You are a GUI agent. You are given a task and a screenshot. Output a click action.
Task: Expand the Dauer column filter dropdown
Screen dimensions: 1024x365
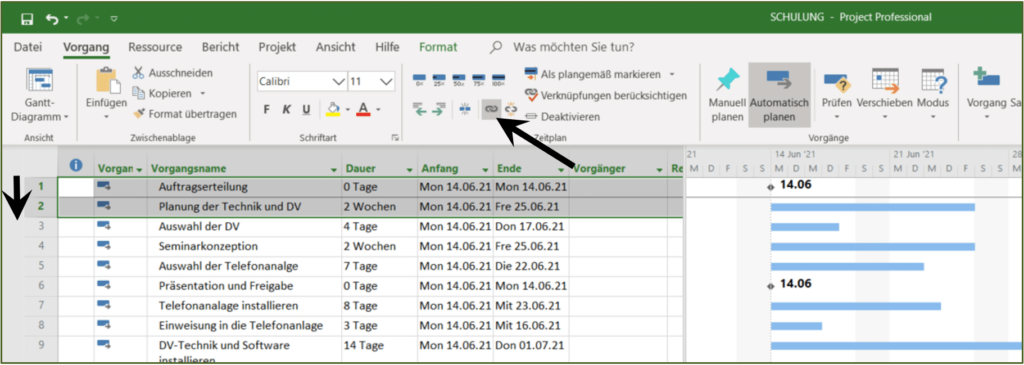(x=409, y=170)
